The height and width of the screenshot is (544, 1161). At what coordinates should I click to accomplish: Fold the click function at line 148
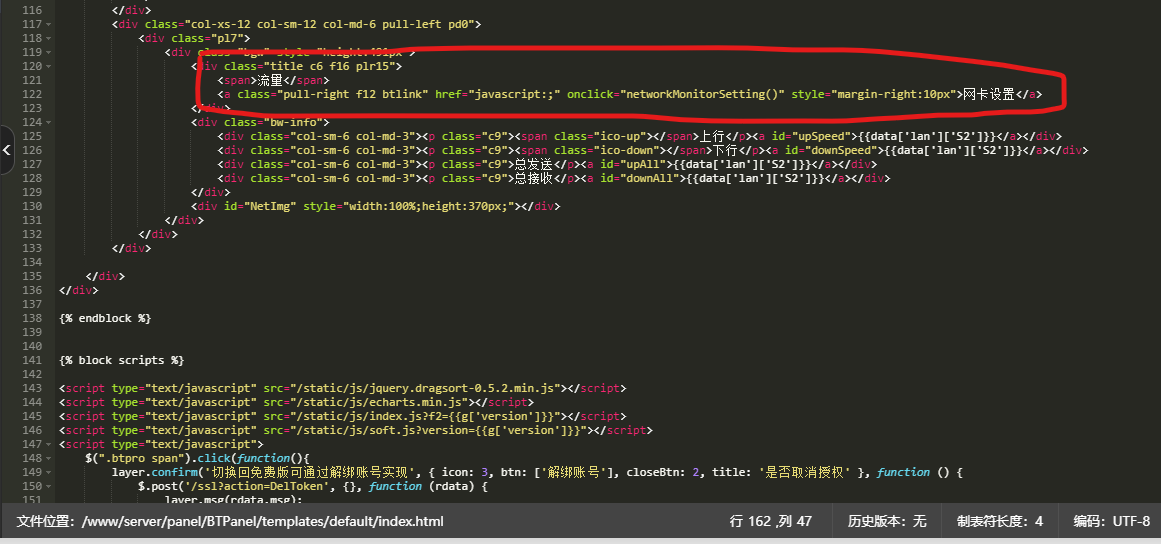pos(48,458)
